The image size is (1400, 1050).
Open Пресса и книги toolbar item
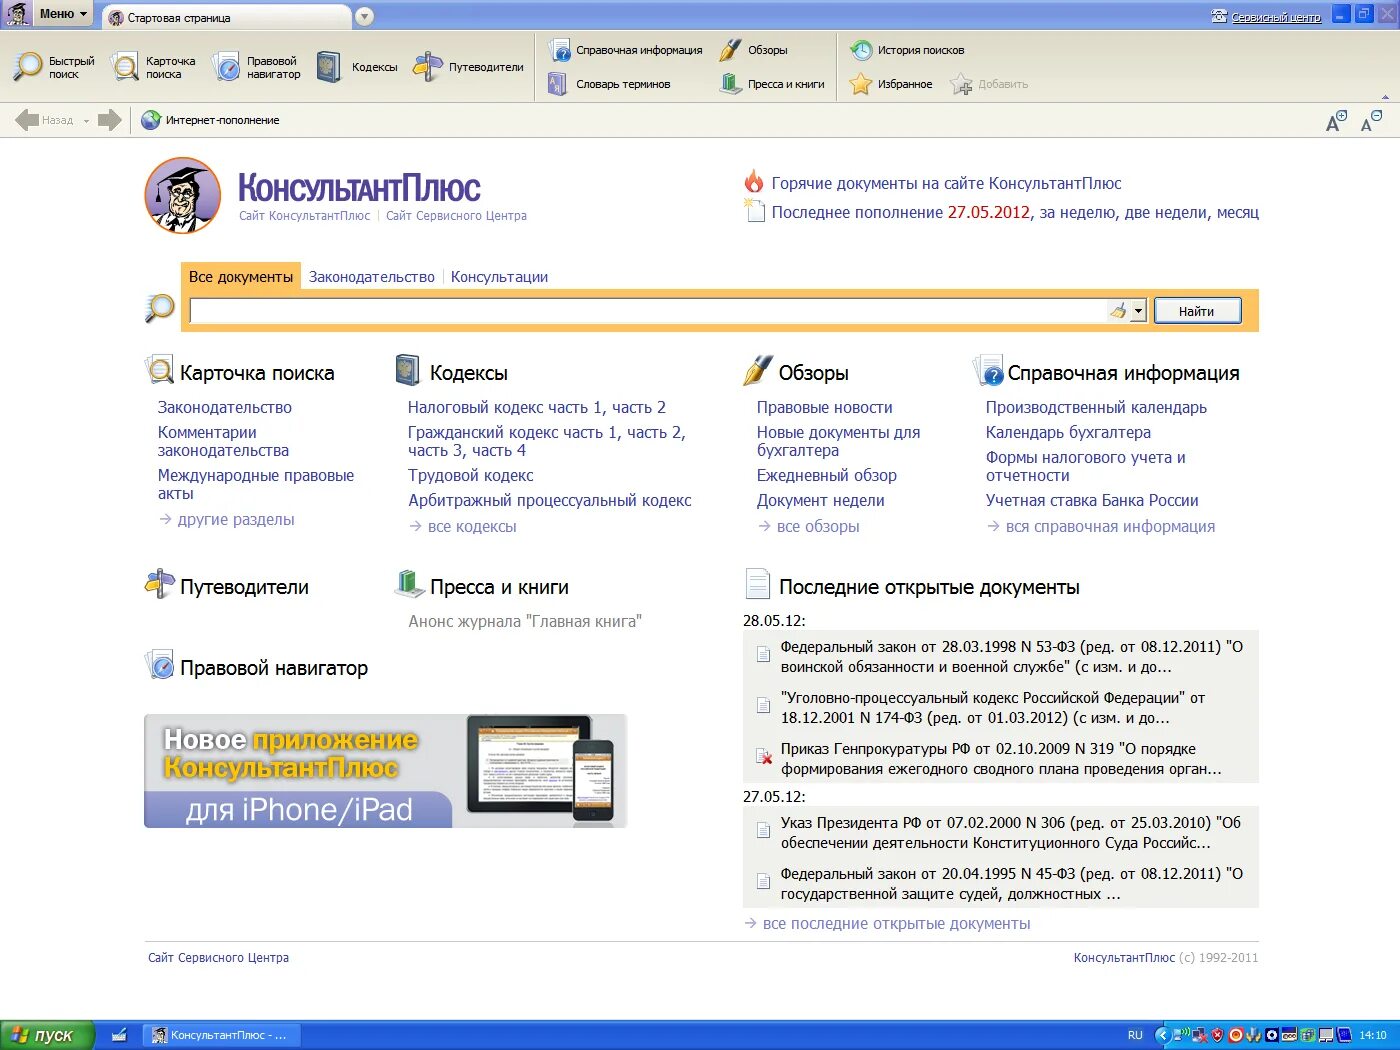(771, 84)
